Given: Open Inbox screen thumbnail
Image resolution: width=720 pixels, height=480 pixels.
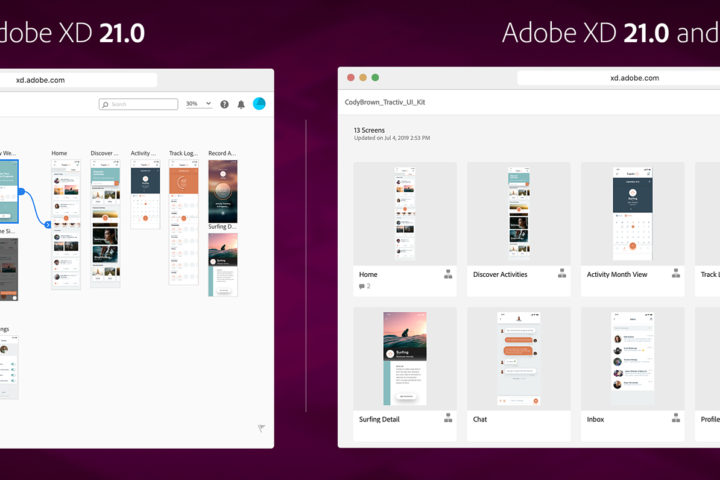Looking at the screenshot, I should pyautogui.click(x=633, y=359).
